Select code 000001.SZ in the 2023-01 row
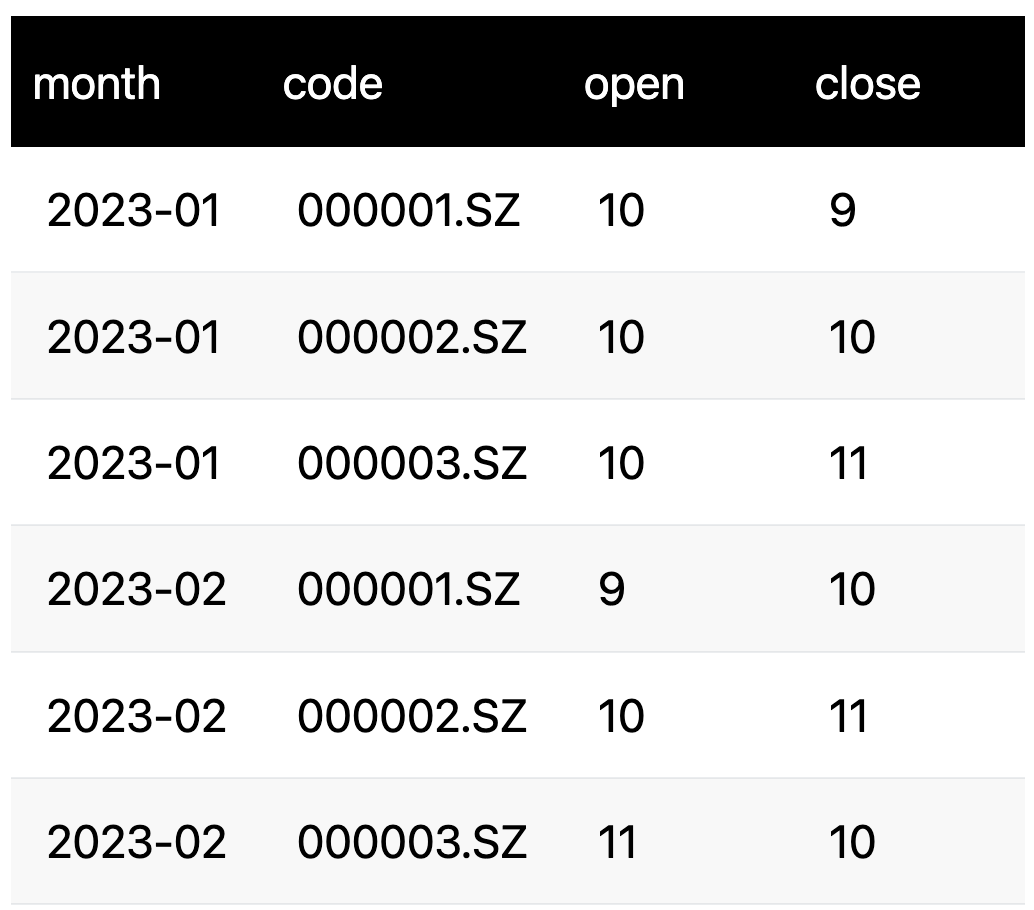1034x910 pixels. coord(409,211)
